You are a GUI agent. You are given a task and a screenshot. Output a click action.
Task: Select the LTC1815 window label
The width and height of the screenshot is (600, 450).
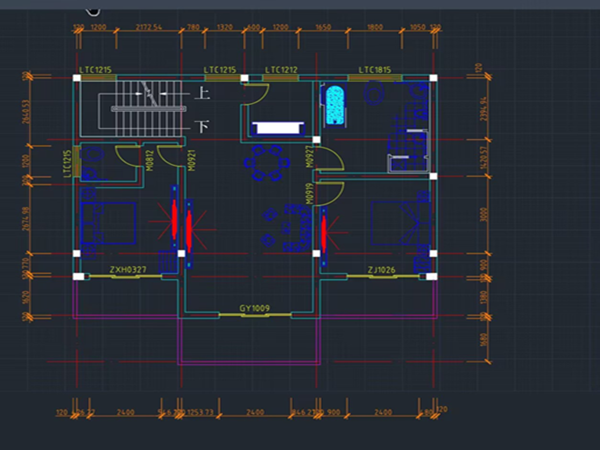tap(376, 70)
